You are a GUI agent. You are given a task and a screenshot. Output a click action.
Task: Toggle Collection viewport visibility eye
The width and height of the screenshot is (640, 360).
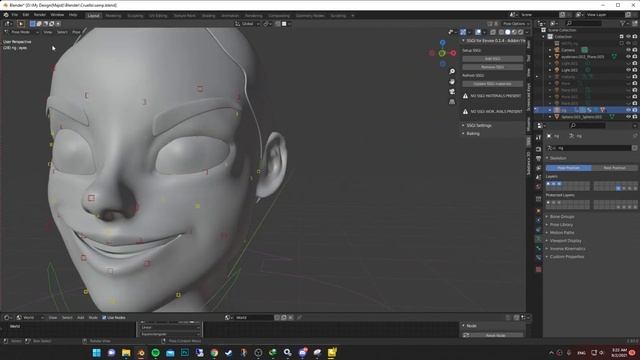tap(628, 37)
